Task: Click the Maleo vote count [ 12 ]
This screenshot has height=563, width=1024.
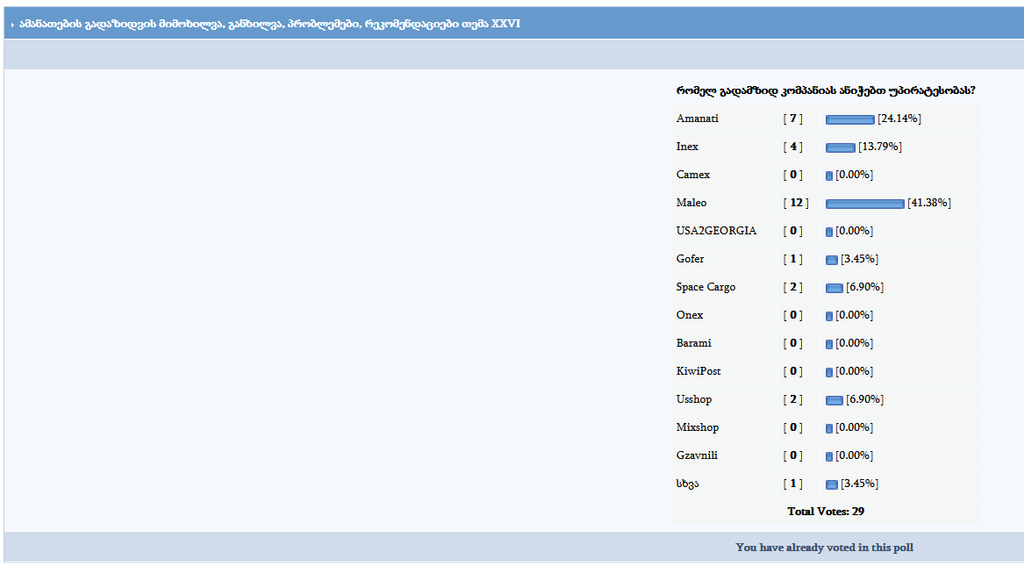Action: (x=795, y=202)
